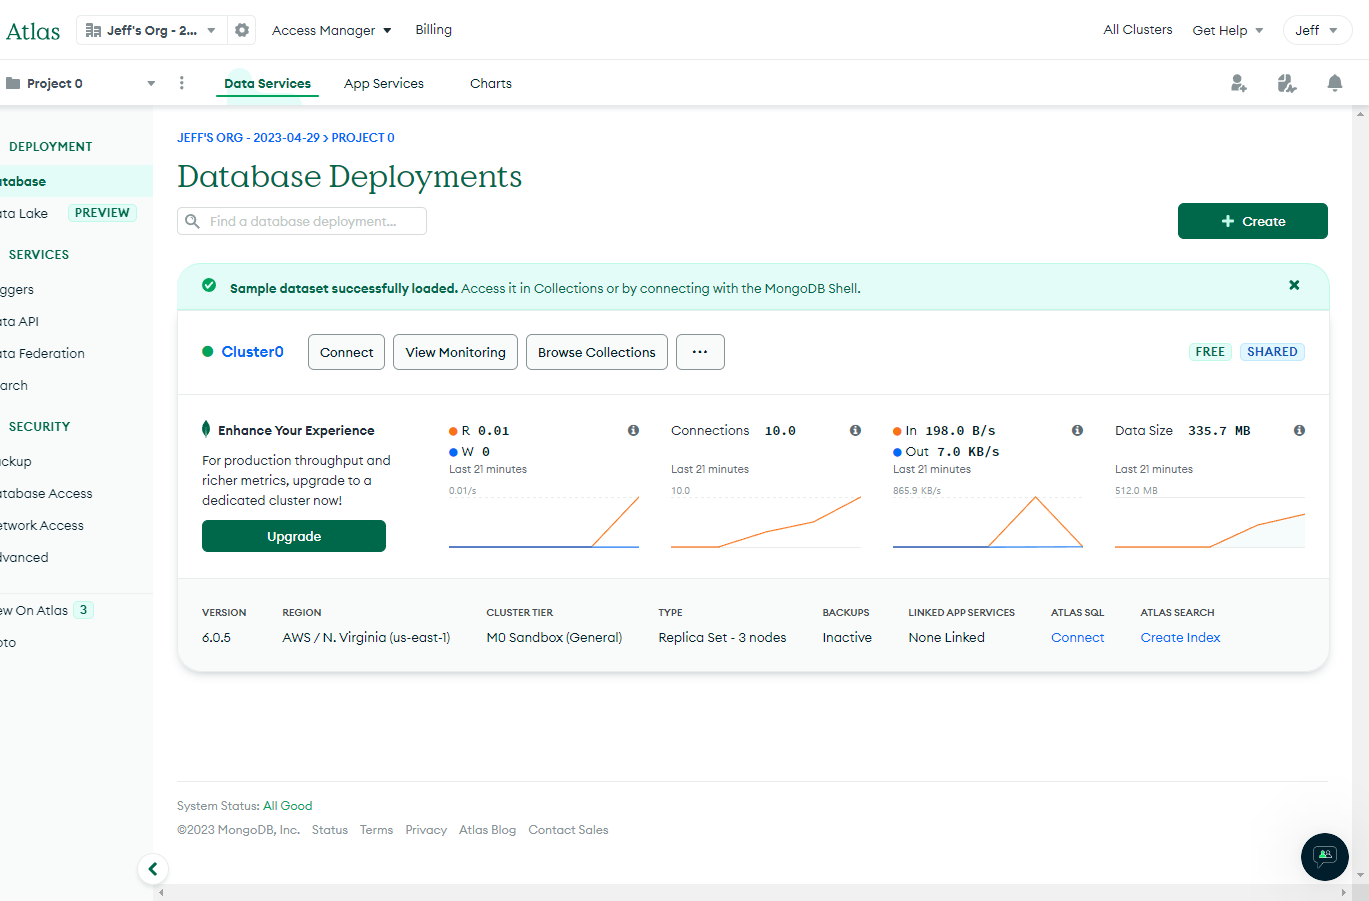
Task: Click the version 6.0.5 value
Action: 216,637
